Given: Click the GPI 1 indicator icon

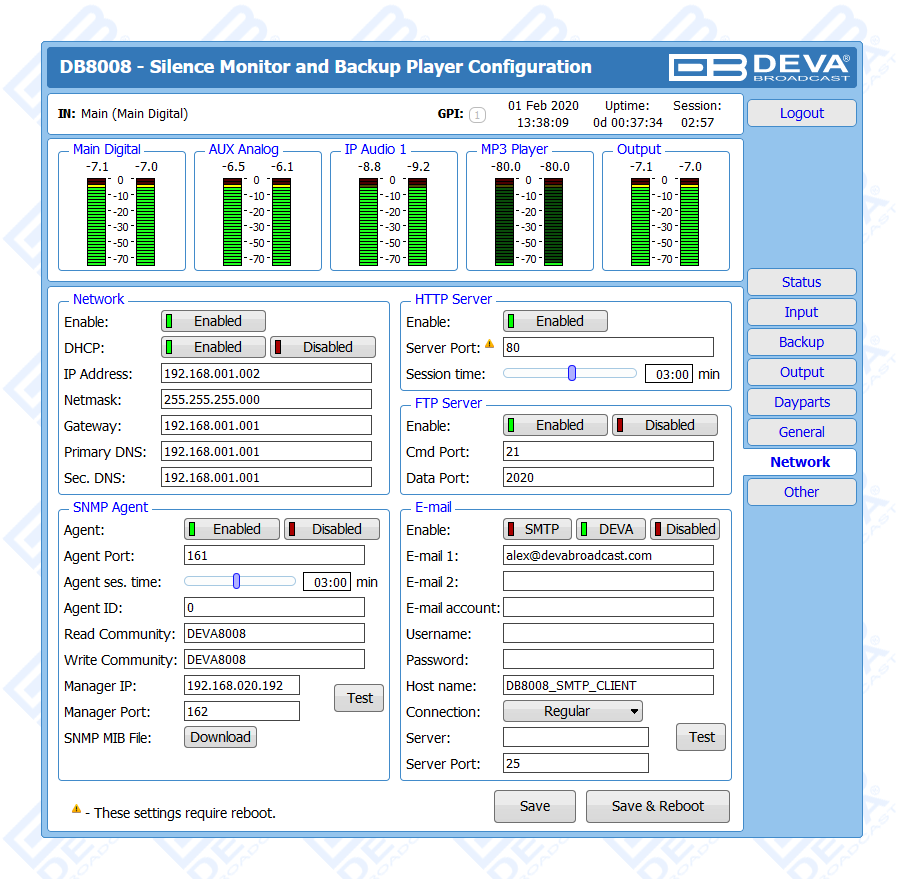Looking at the screenshot, I should tap(477, 115).
